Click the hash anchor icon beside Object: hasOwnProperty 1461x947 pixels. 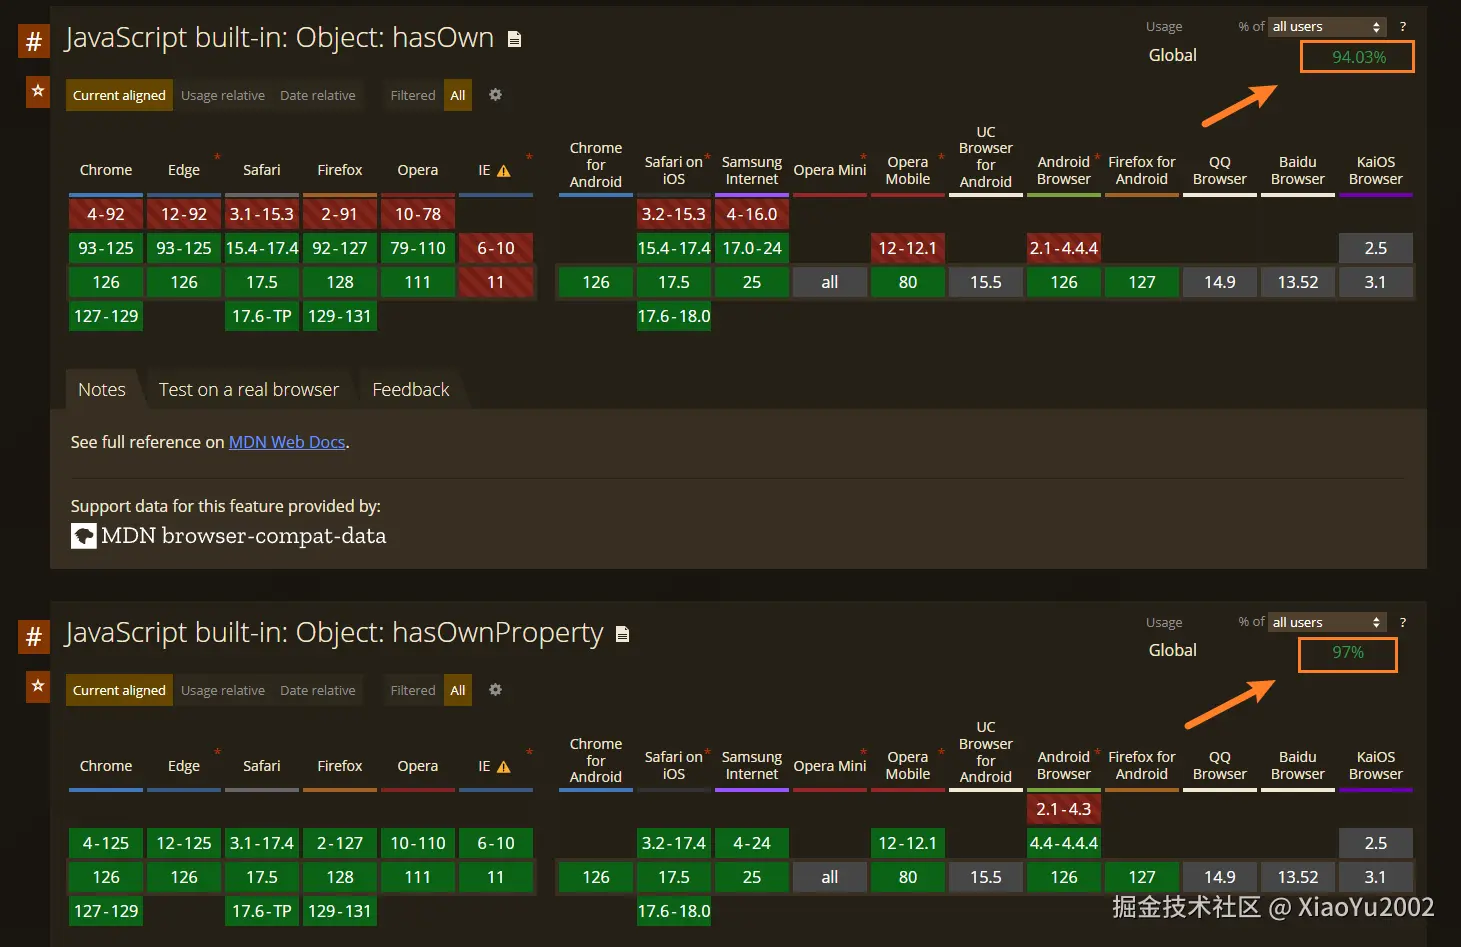pos(34,637)
